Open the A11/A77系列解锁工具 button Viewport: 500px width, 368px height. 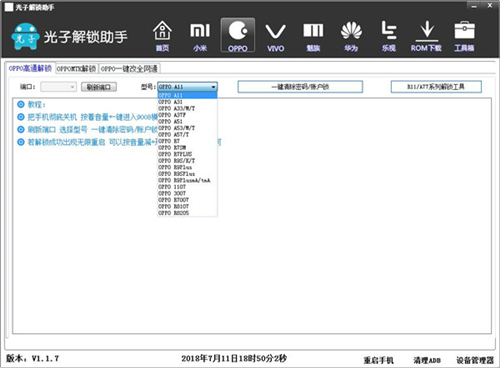click(436, 87)
